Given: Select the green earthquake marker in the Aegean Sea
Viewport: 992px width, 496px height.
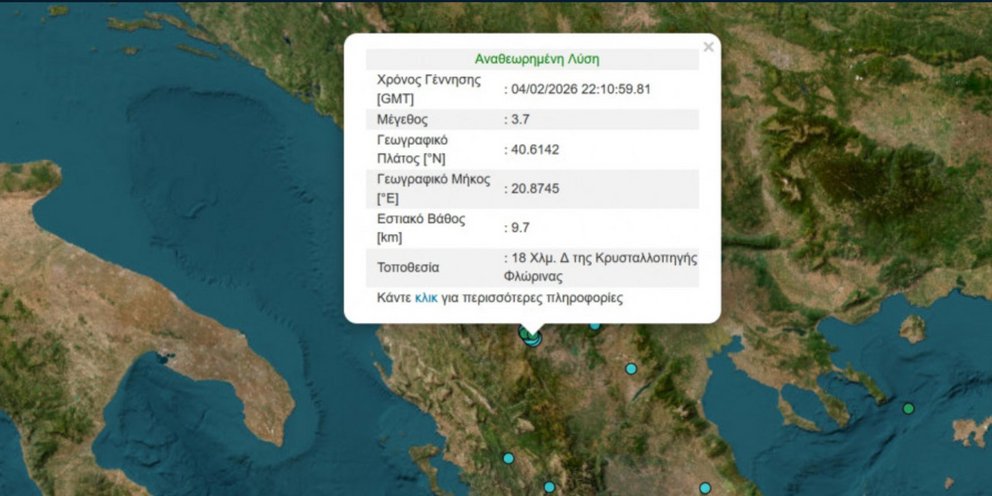Looking at the screenshot, I should coord(908,408).
